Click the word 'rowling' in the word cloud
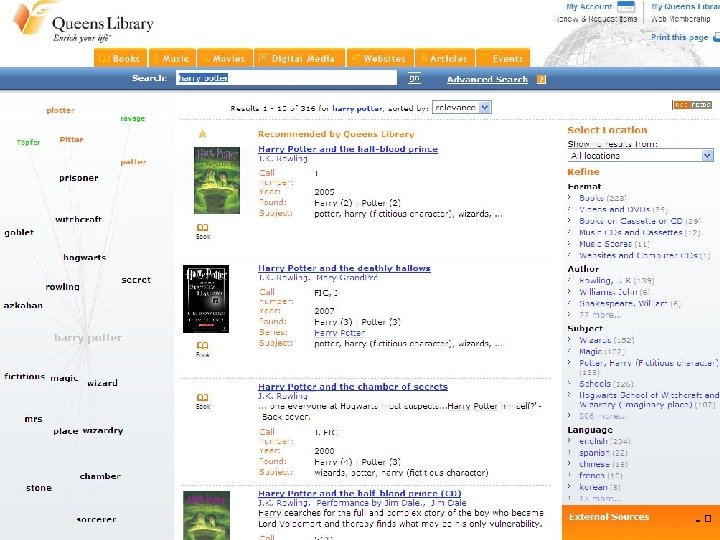This screenshot has width=720, height=540. tap(62, 287)
